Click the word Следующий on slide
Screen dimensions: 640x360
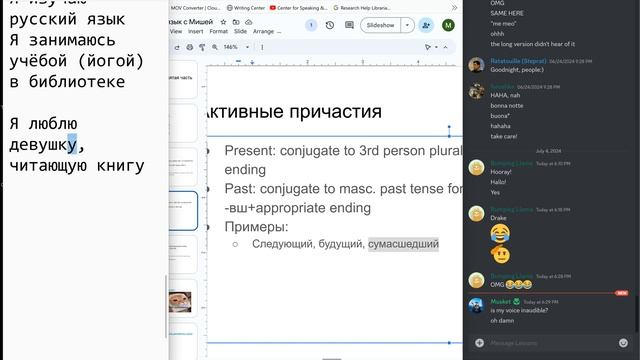pyautogui.click(x=283, y=244)
